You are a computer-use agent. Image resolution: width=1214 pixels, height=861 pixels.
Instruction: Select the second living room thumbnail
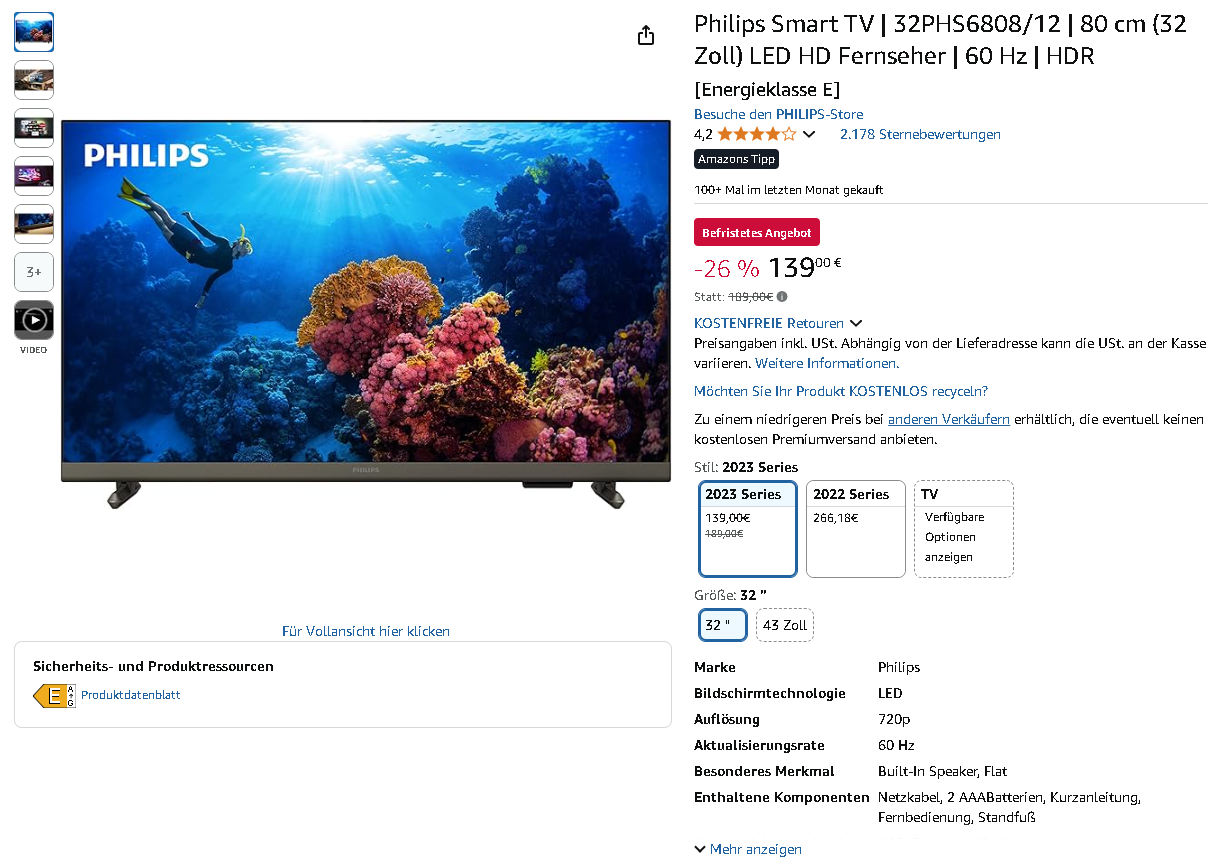tap(34, 80)
